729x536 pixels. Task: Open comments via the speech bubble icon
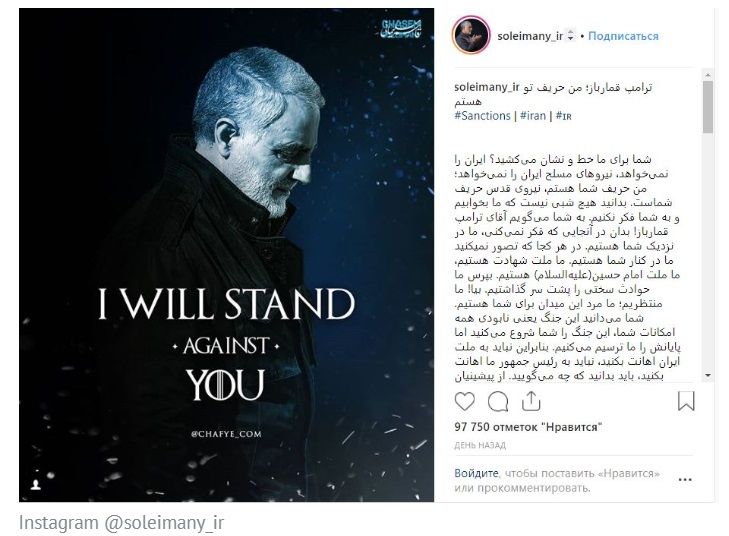pos(498,402)
